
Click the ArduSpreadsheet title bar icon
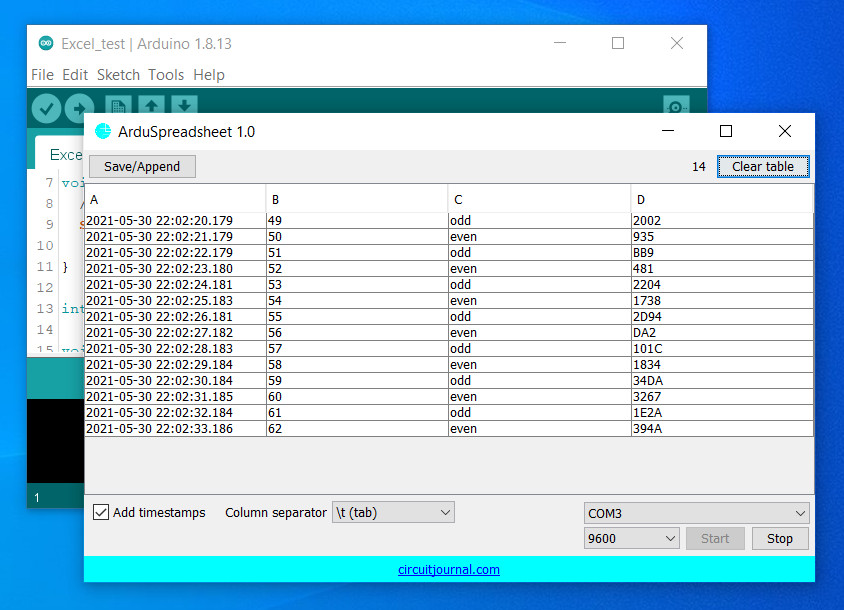point(103,132)
